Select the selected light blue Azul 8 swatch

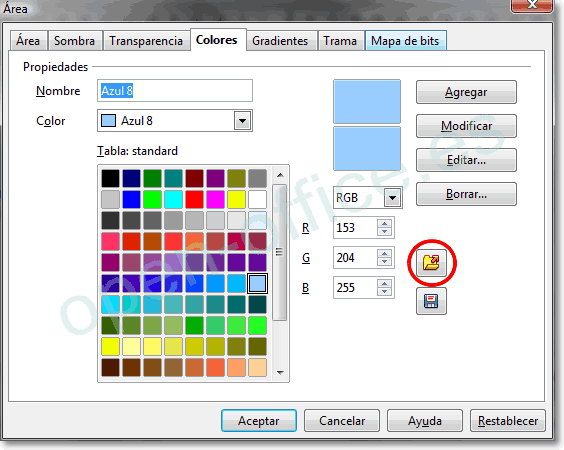pyautogui.click(x=258, y=283)
